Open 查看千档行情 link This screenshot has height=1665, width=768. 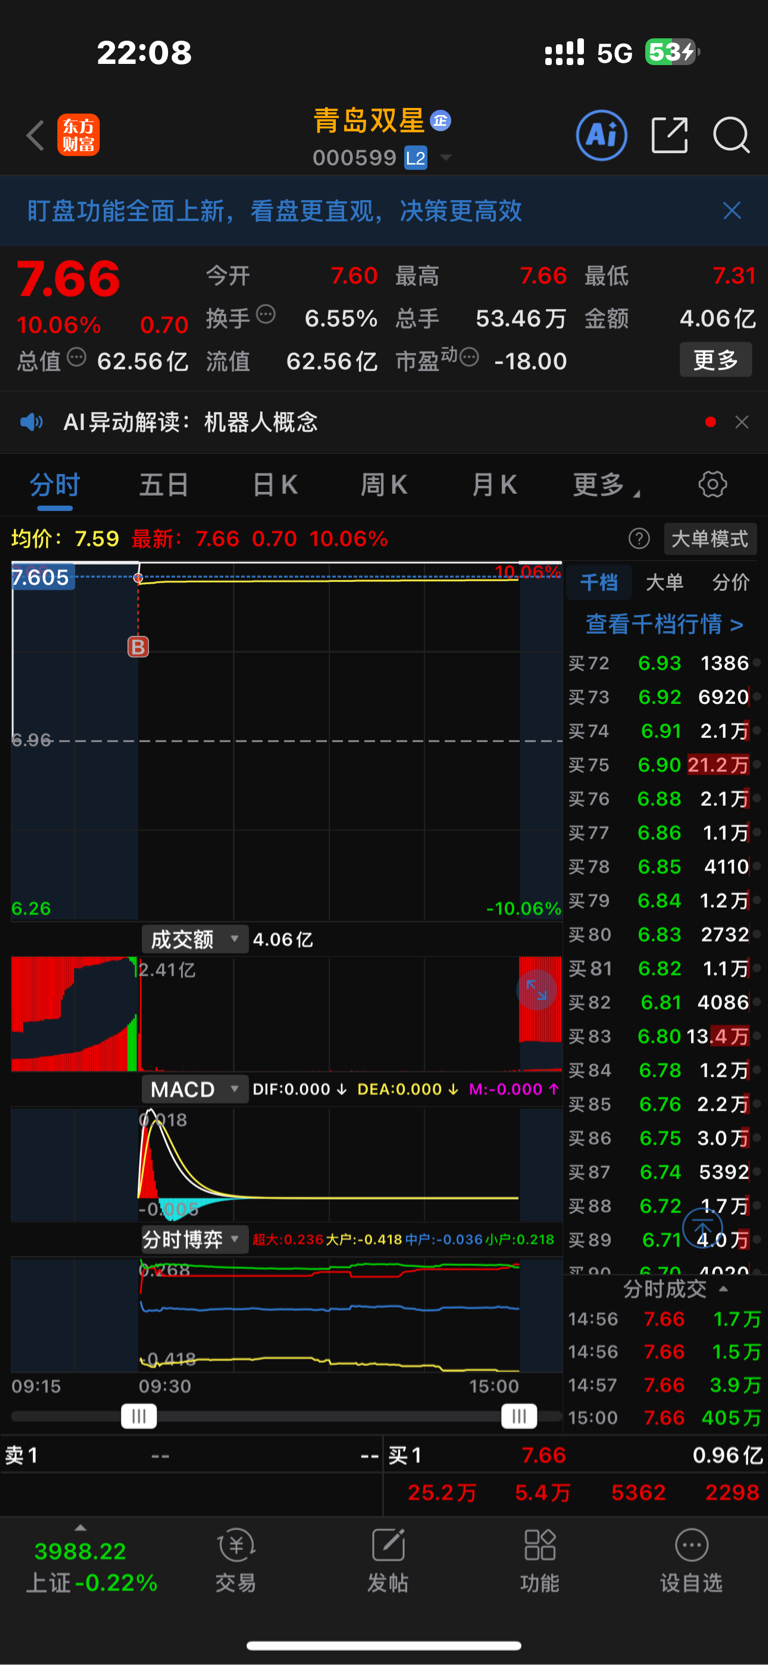click(x=664, y=624)
